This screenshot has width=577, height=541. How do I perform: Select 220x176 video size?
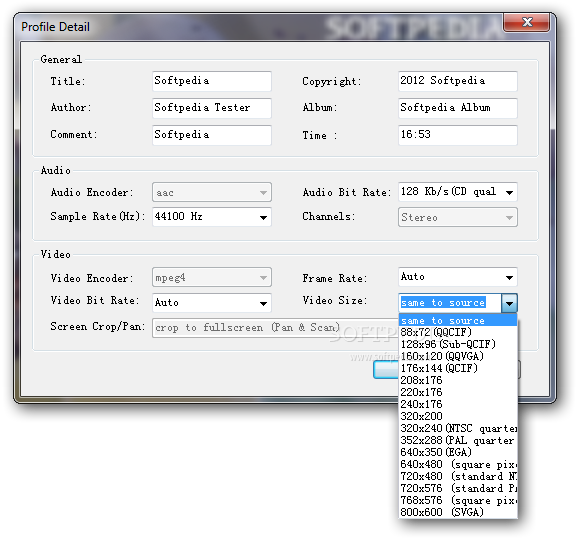click(x=458, y=392)
